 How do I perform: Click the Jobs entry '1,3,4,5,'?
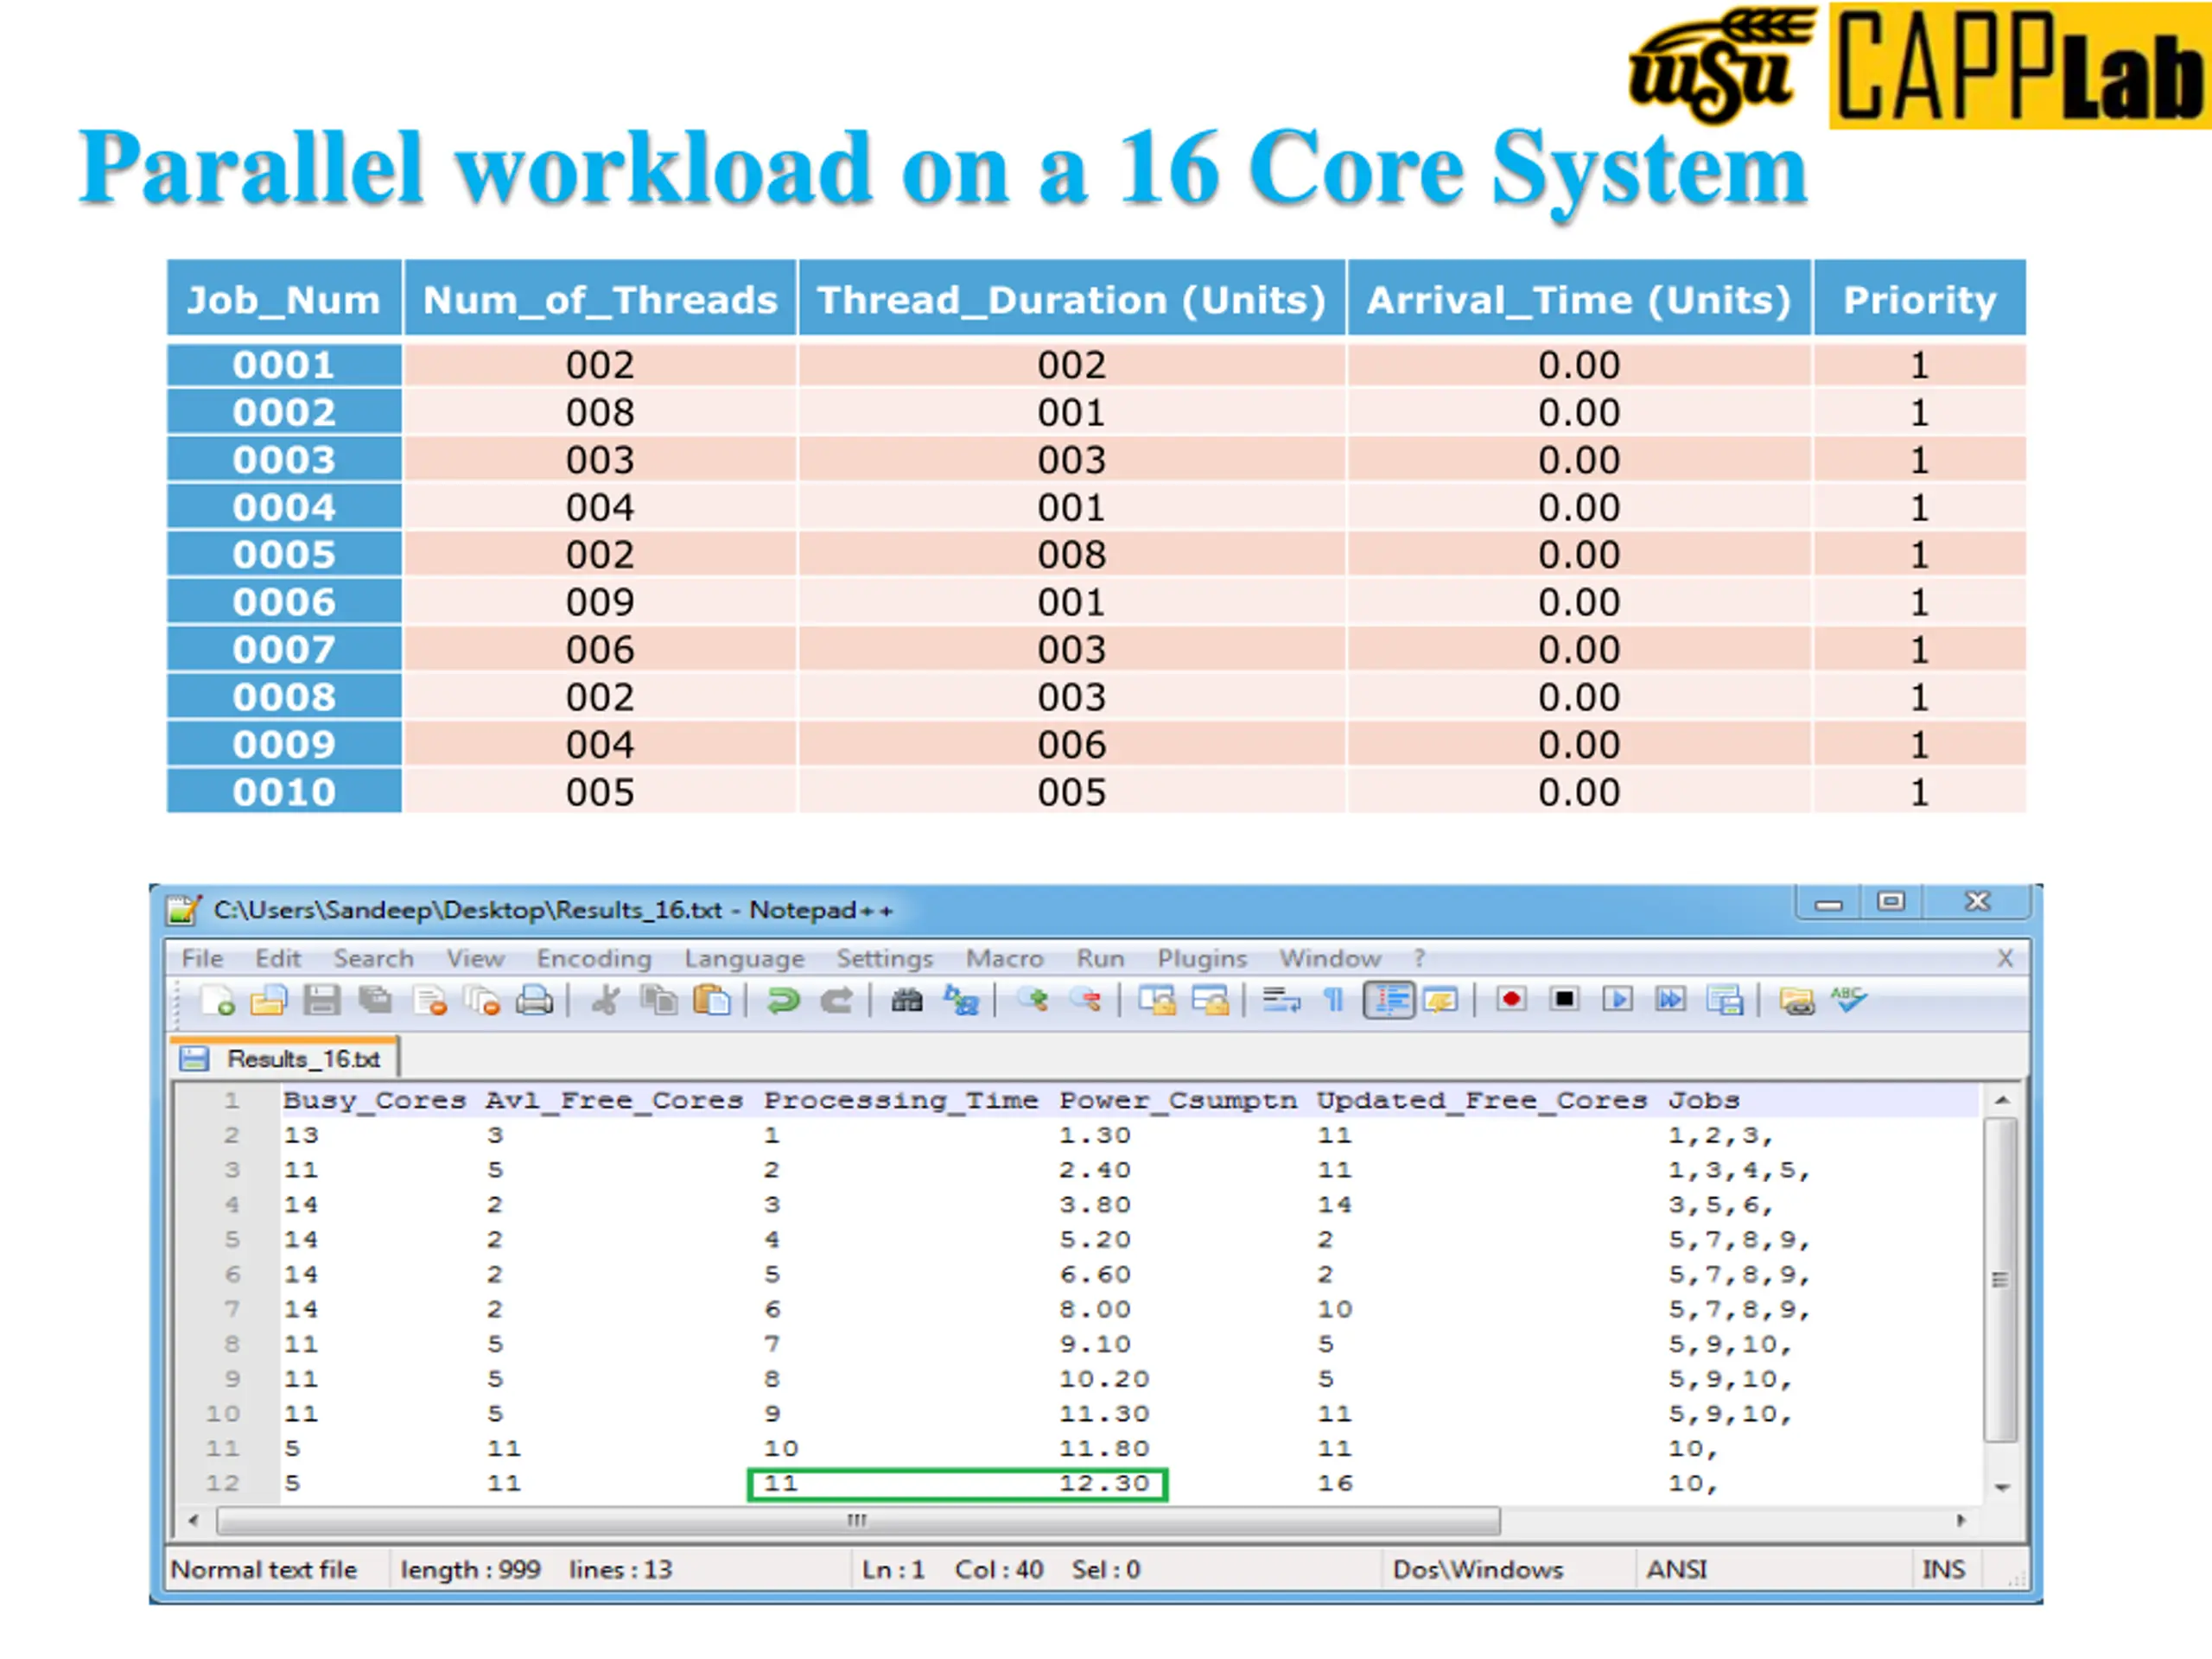(x=1739, y=1170)
